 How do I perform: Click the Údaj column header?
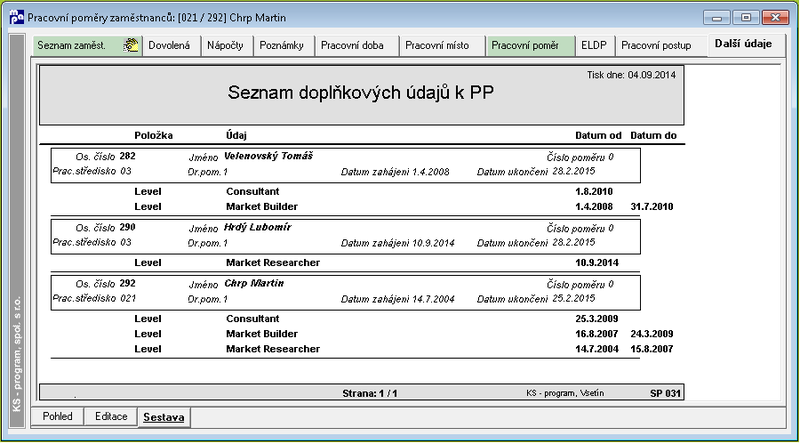pos(236,136)
